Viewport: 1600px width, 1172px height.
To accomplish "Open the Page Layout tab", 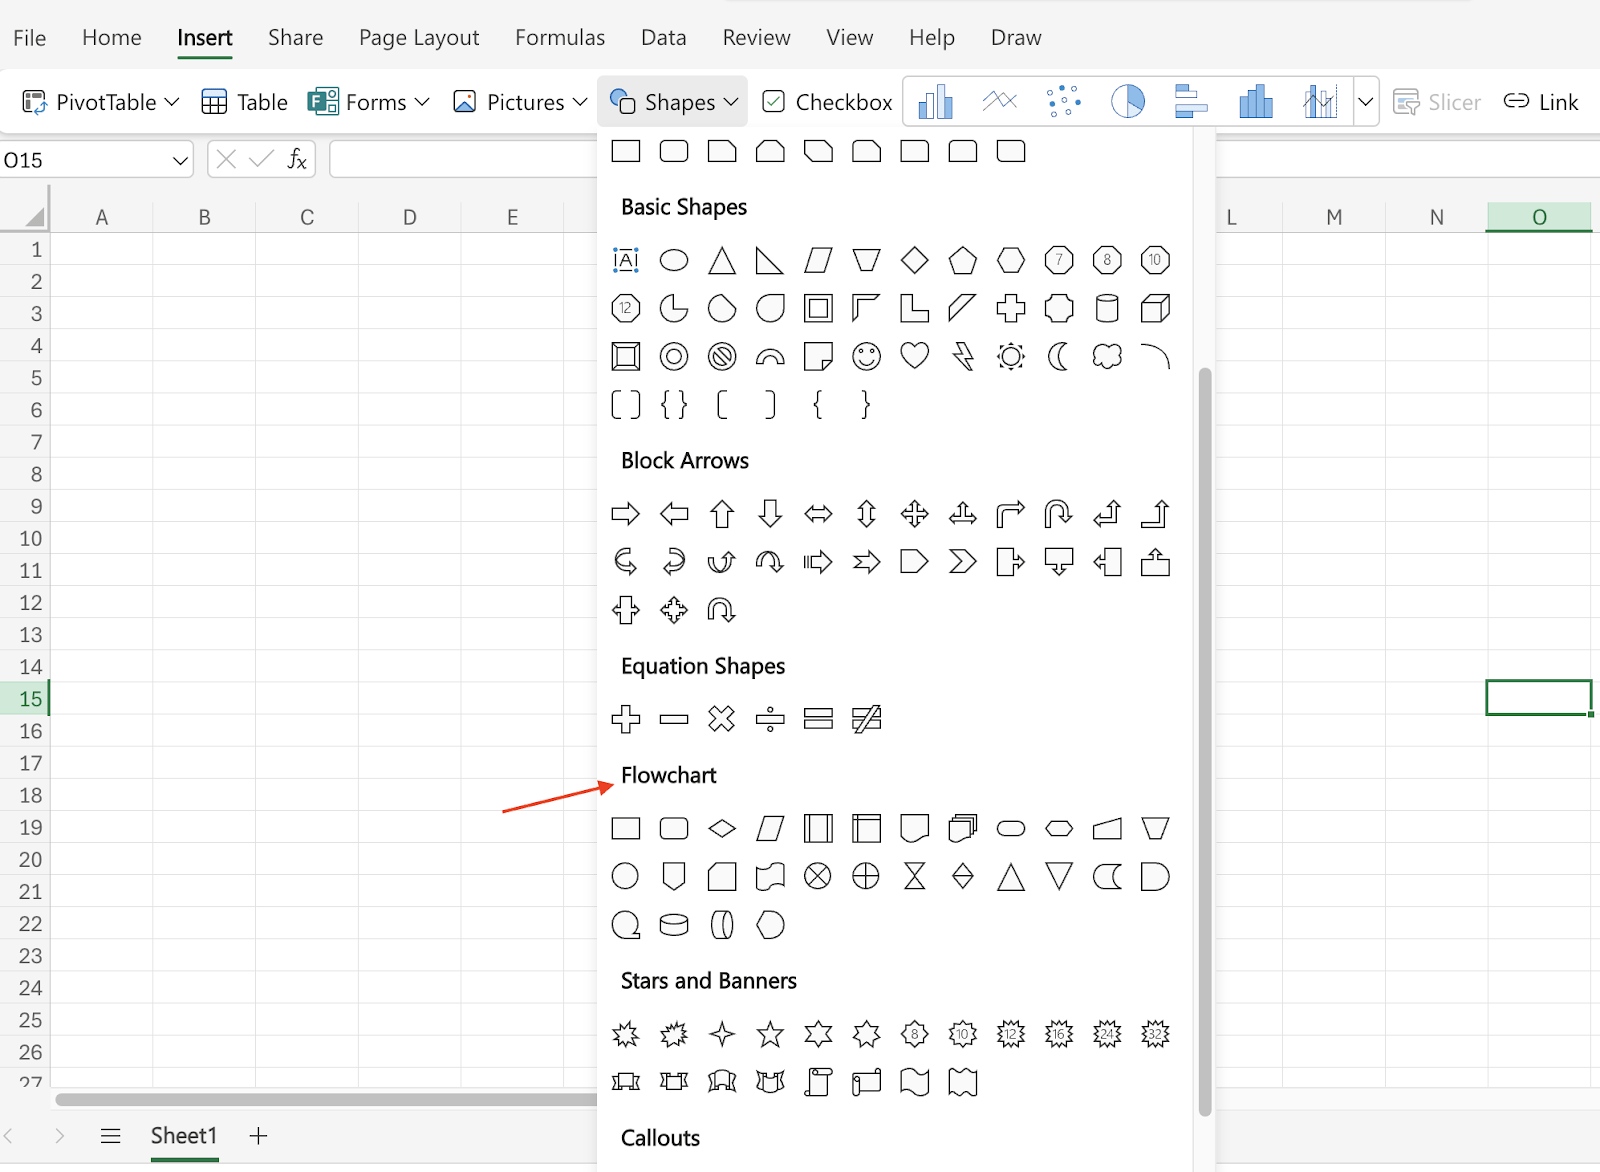I will tap(419, 38).
